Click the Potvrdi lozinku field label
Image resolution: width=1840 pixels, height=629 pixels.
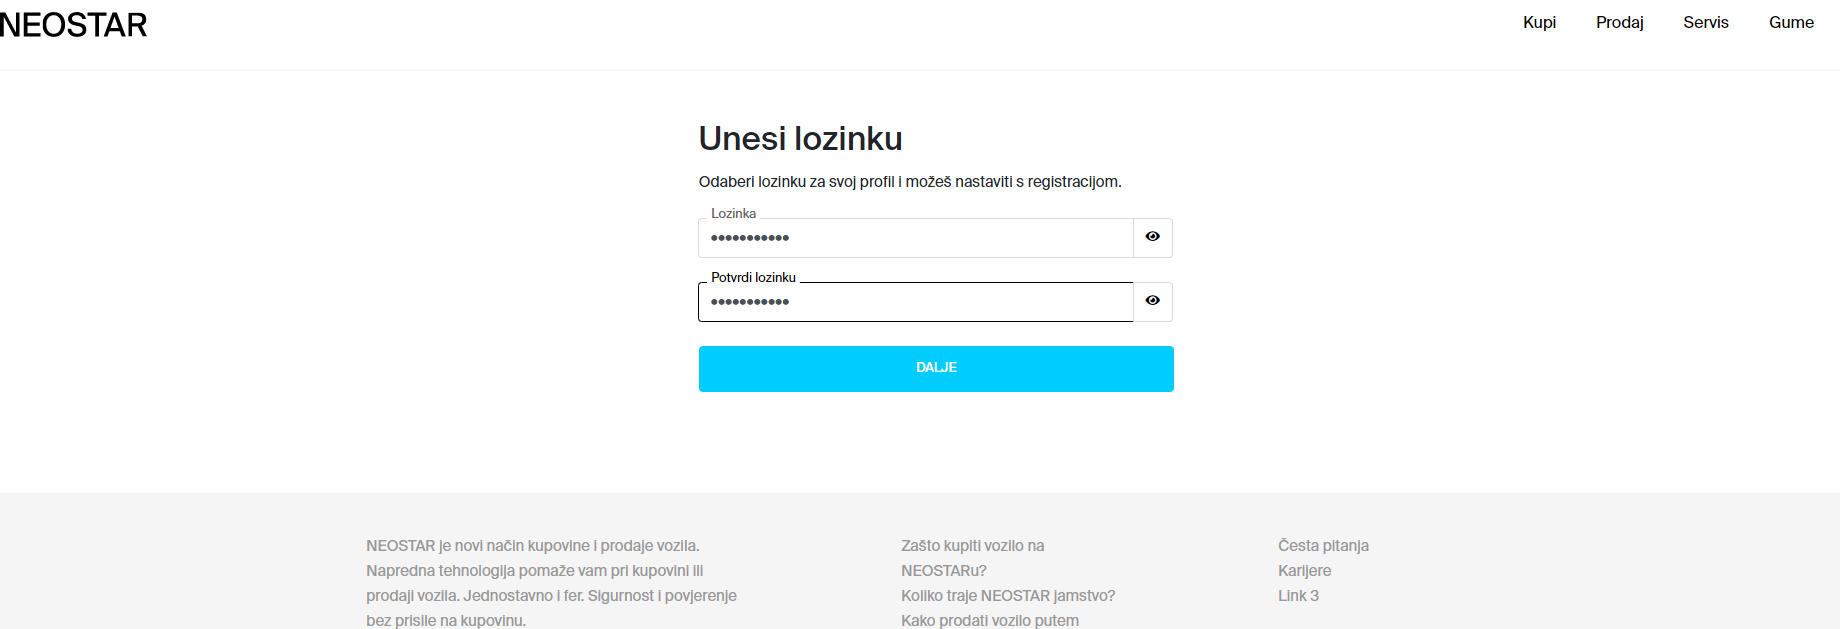[x=753, y=278]
